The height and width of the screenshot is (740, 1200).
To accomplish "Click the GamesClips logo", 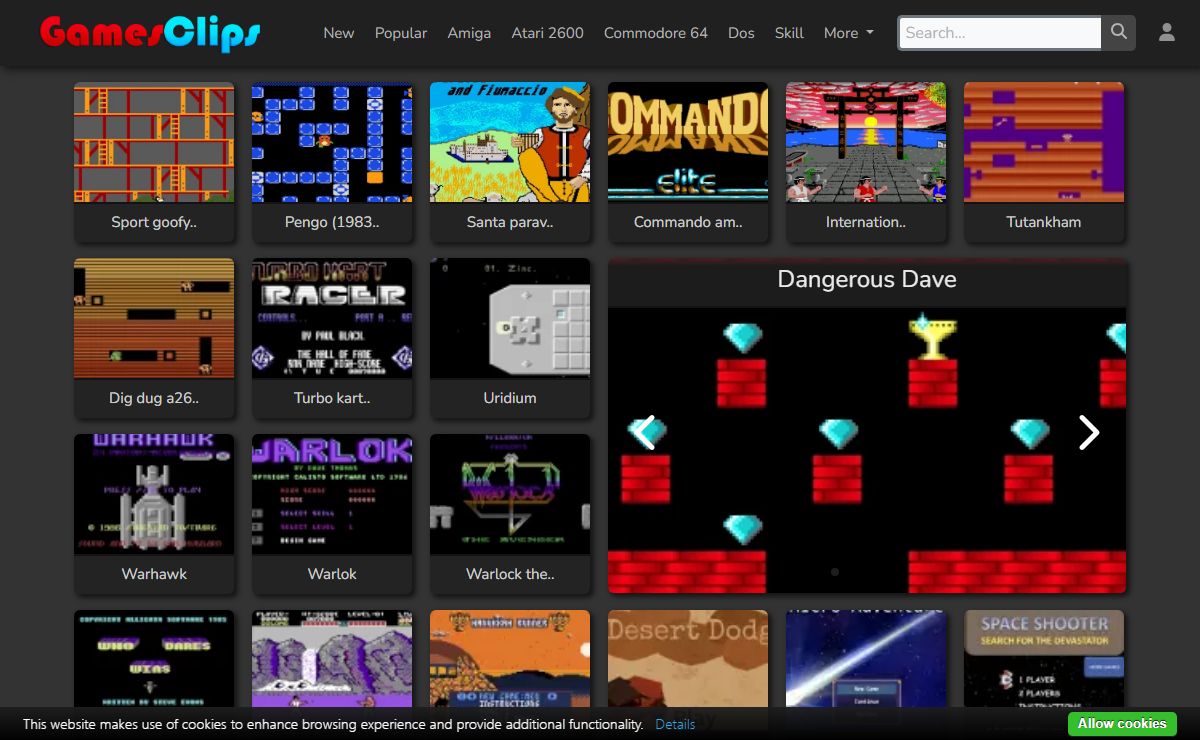I will point(150,33).
